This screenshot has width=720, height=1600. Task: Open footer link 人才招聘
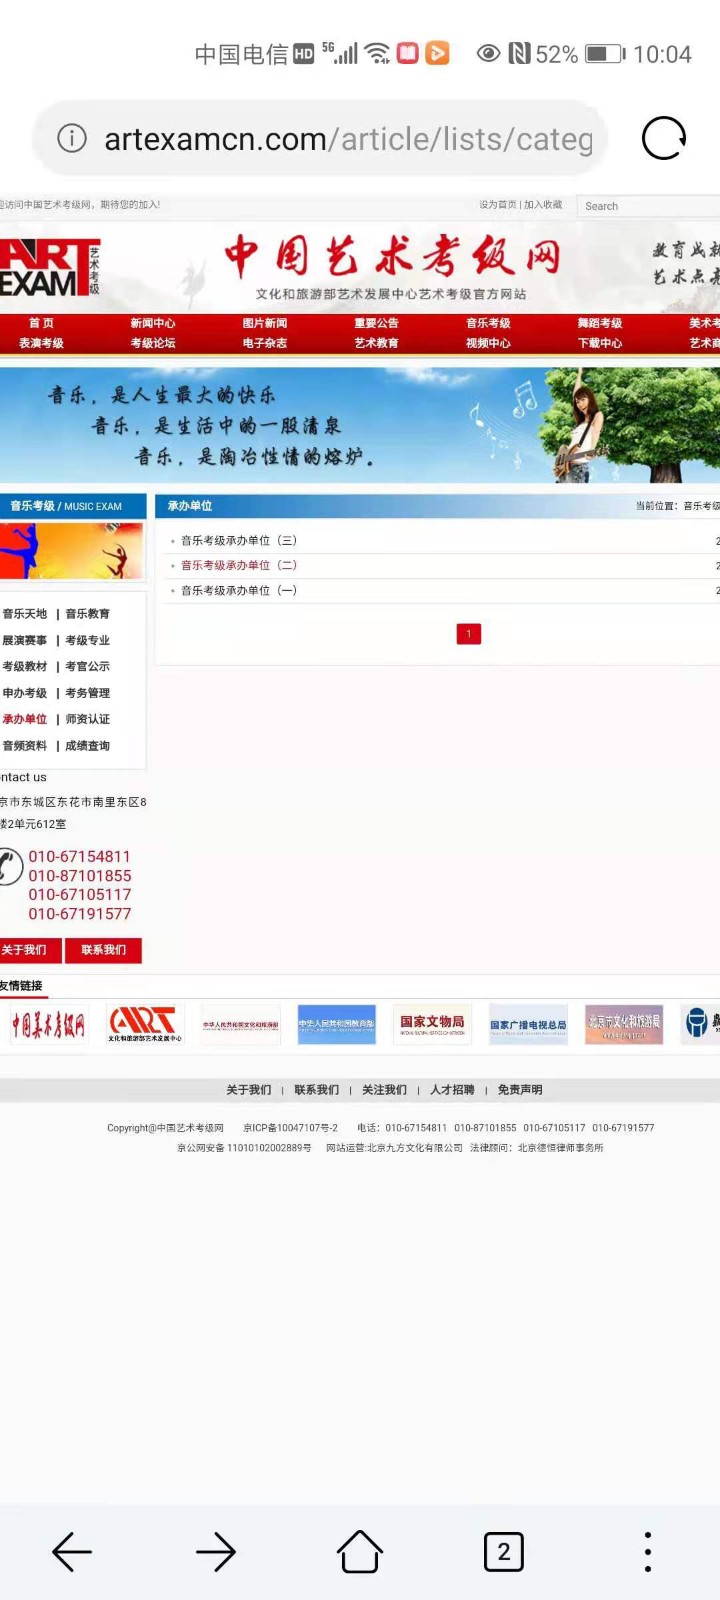[x=453, y=1090]
